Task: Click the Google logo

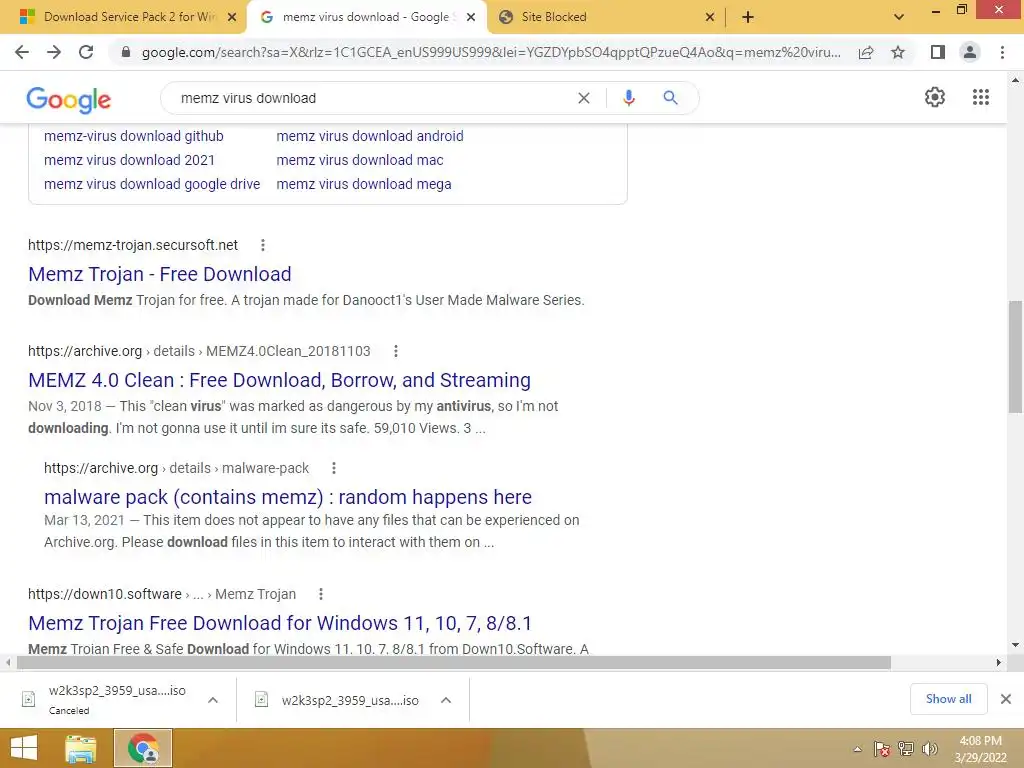Action: point(69,99)
